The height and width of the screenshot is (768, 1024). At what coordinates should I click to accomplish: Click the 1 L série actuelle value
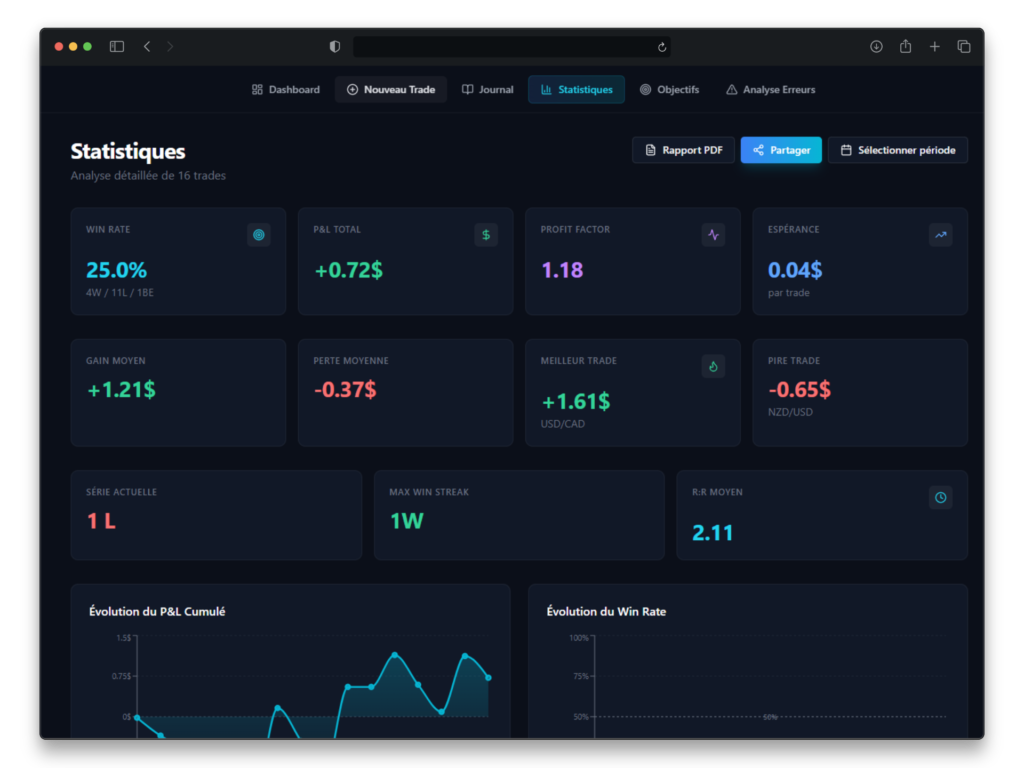tap(101, 521)
